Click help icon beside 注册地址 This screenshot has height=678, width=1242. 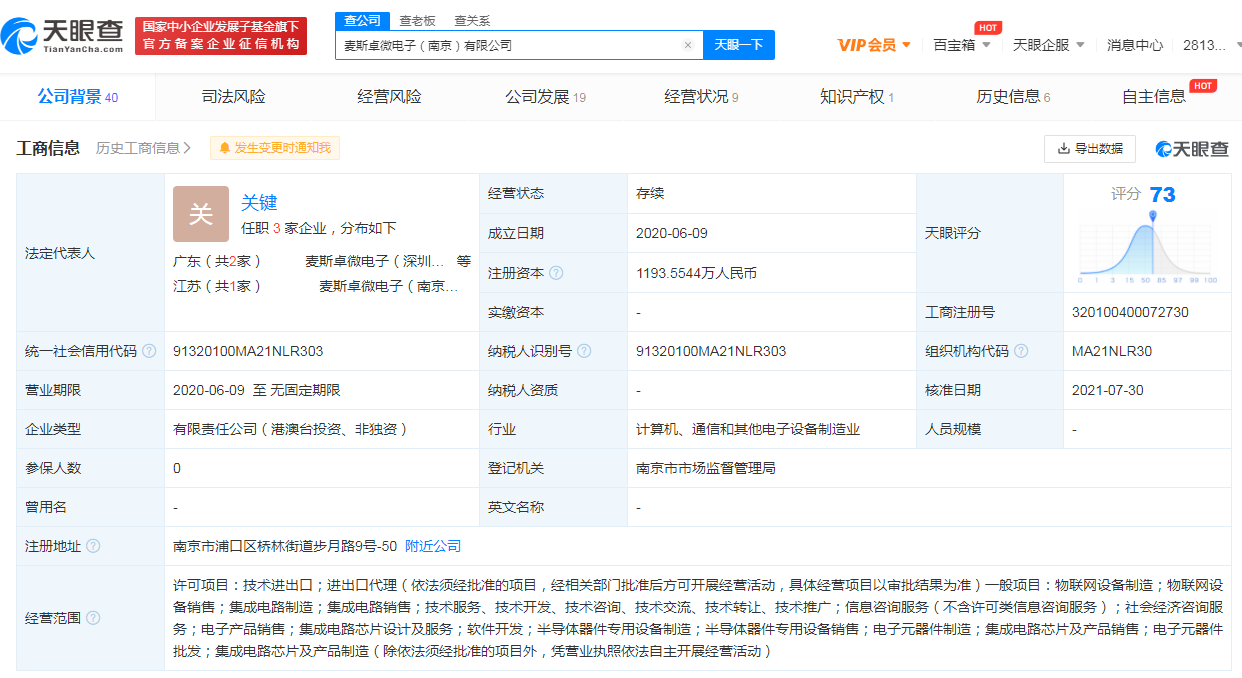tap(93, 546)
